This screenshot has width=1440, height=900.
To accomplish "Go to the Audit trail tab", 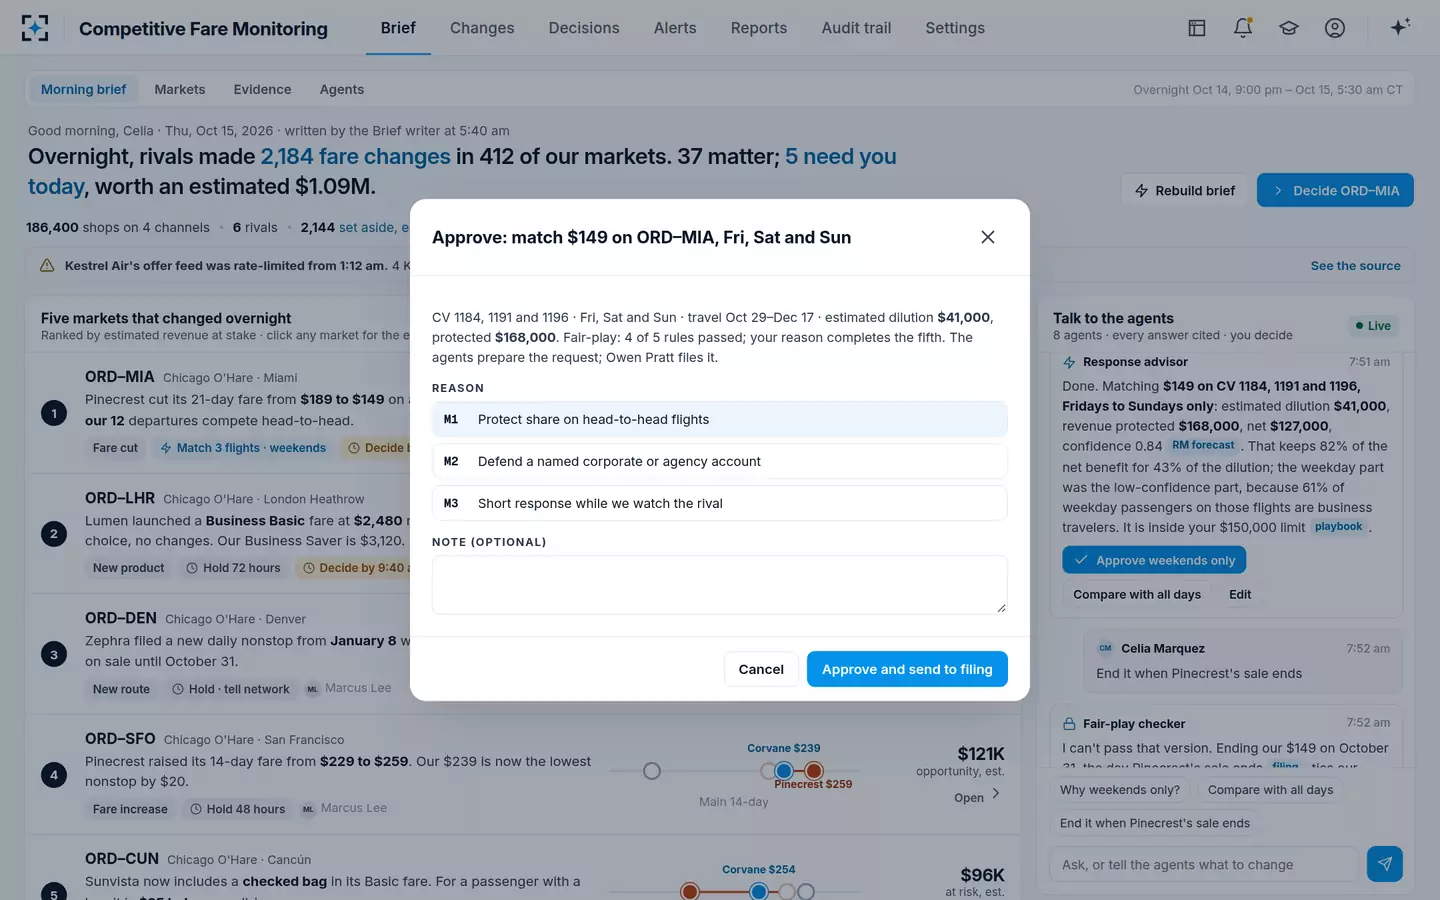I will pyautogui.click(x=856, y=28).
